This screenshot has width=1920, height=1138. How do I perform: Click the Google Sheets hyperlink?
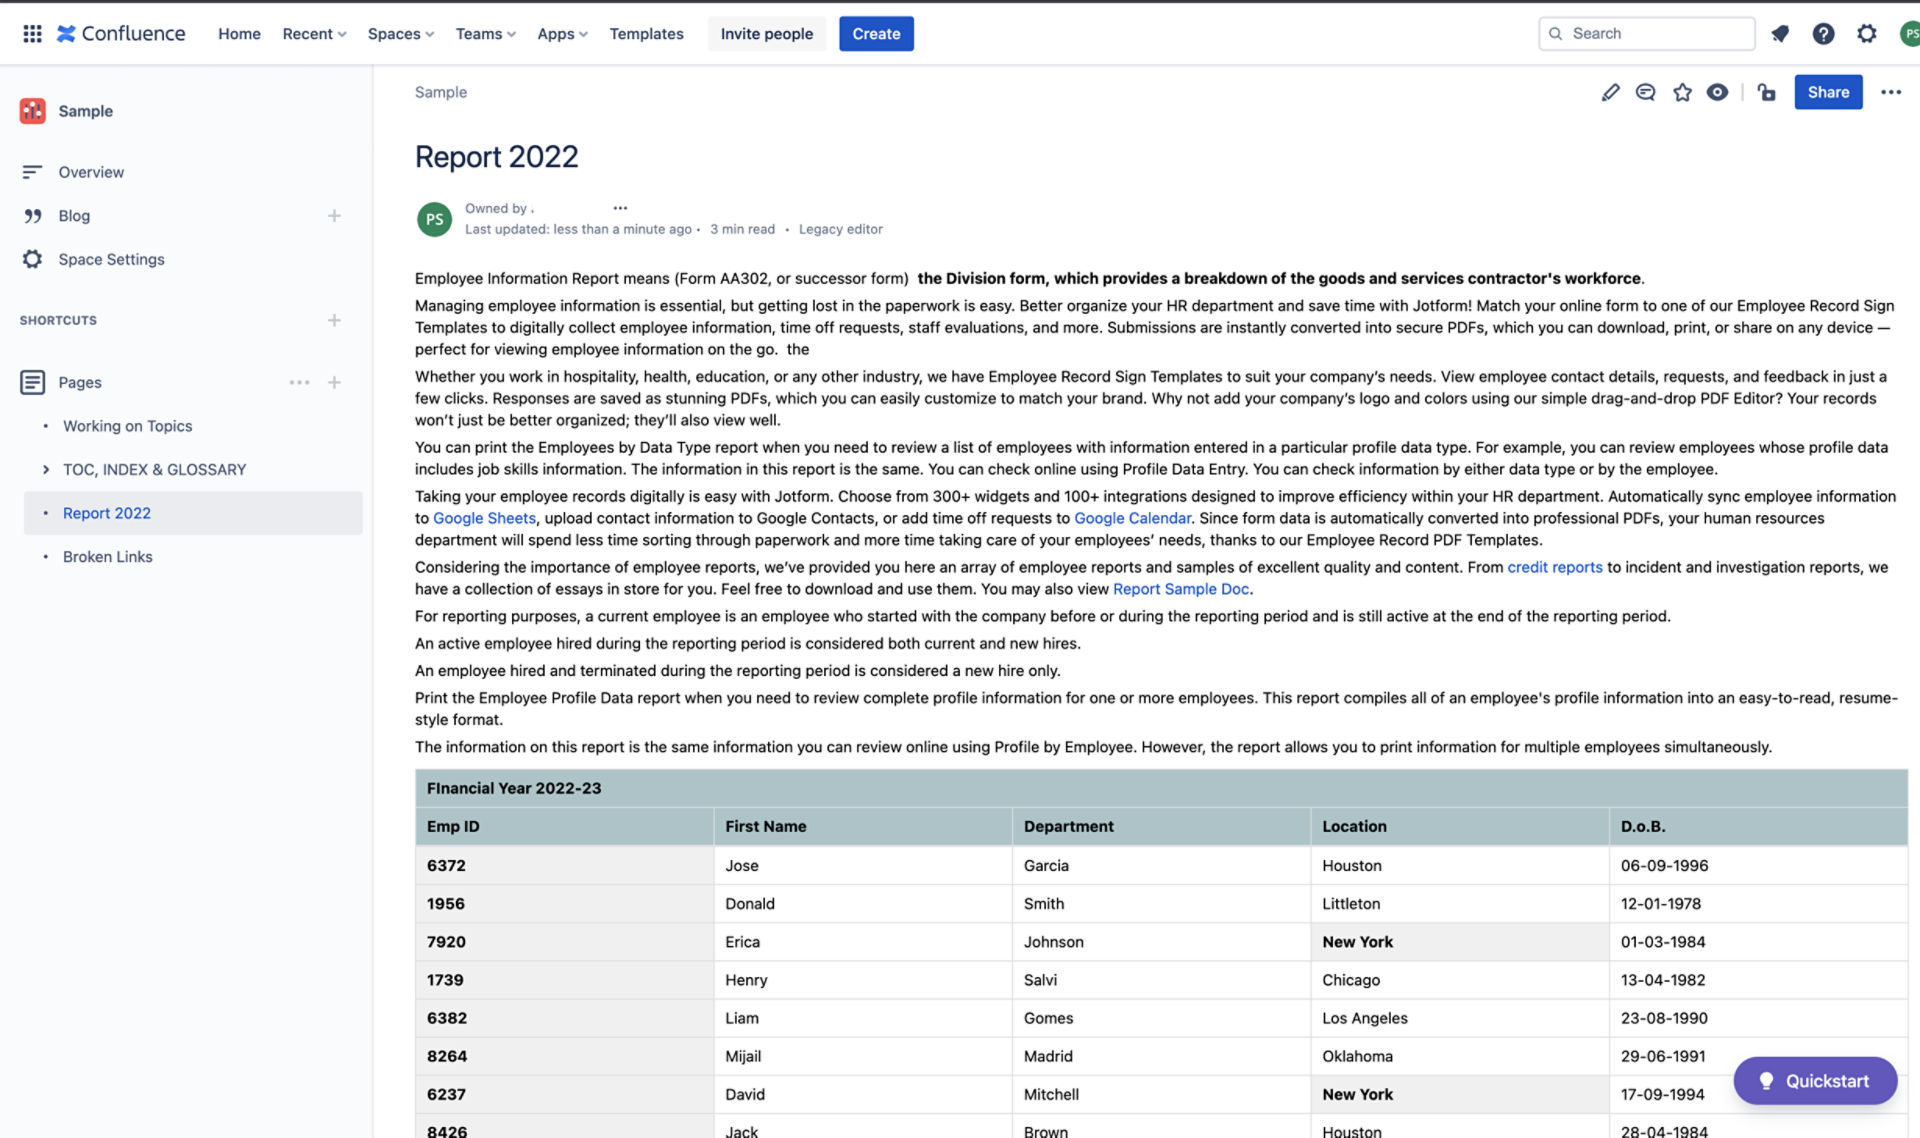[x=483, y=518]
